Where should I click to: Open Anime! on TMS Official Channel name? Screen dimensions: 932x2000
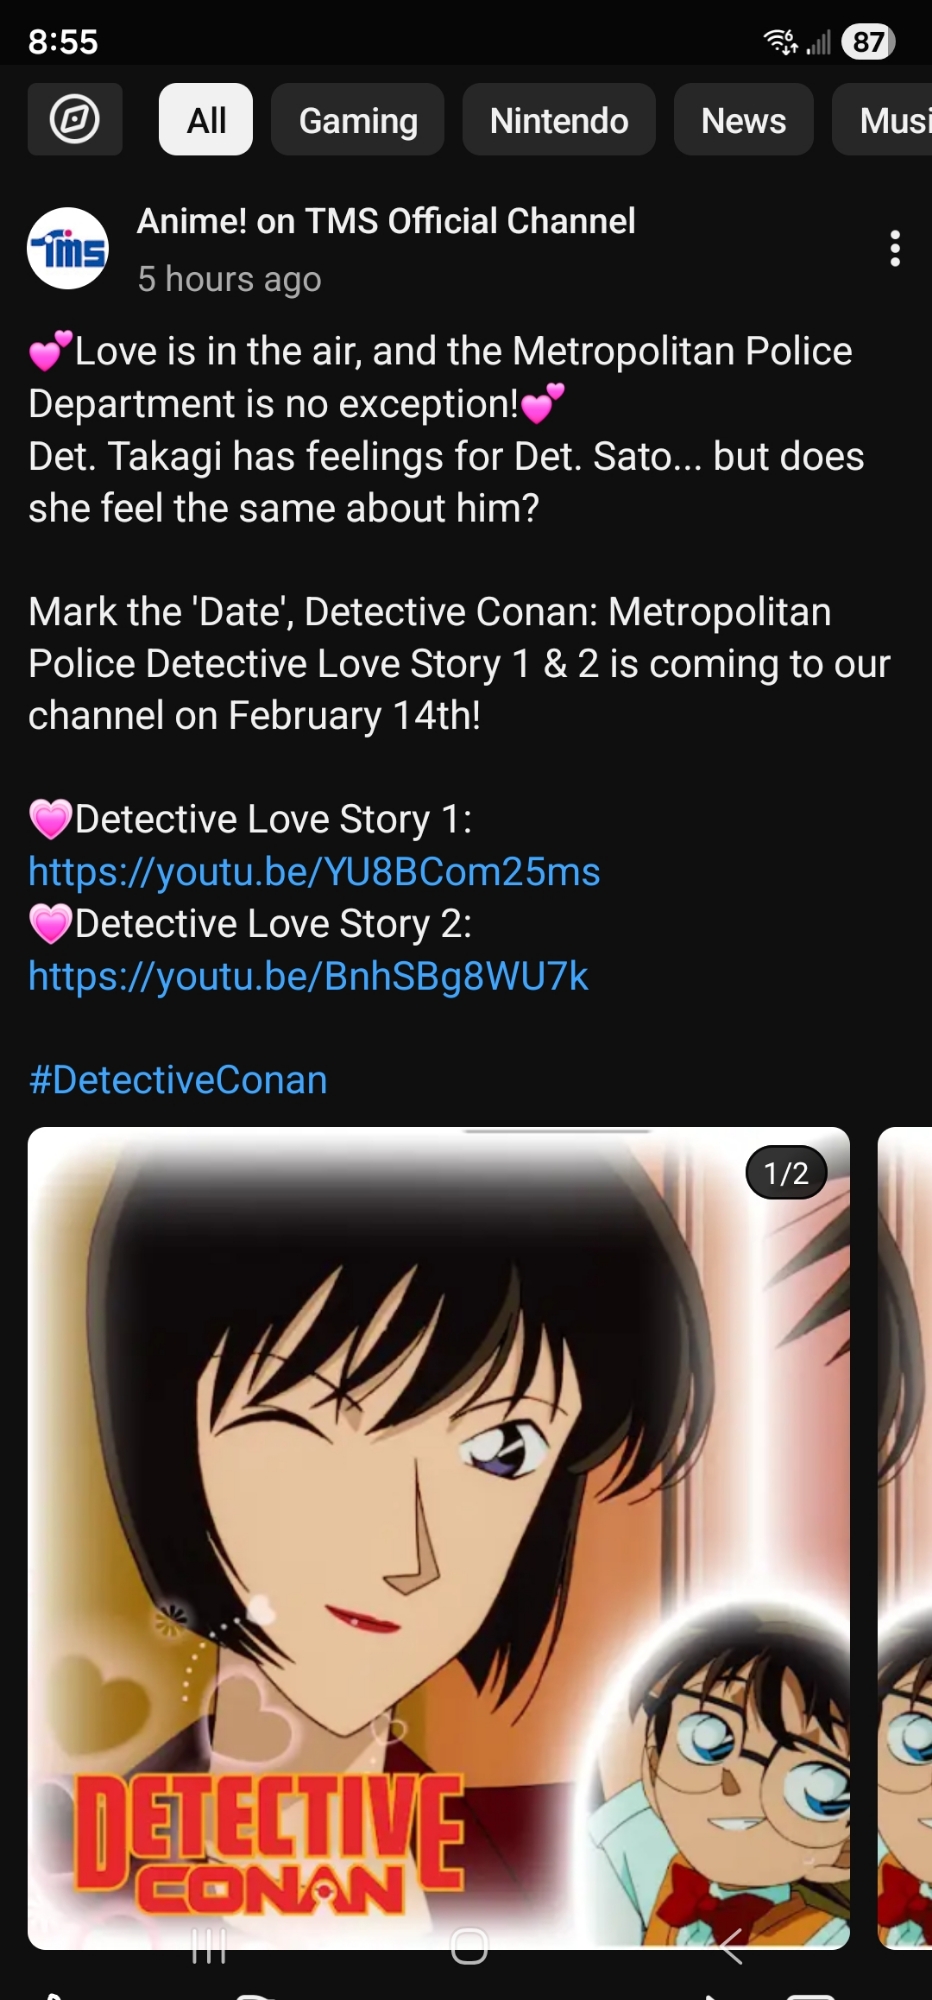tap(386, 221)
